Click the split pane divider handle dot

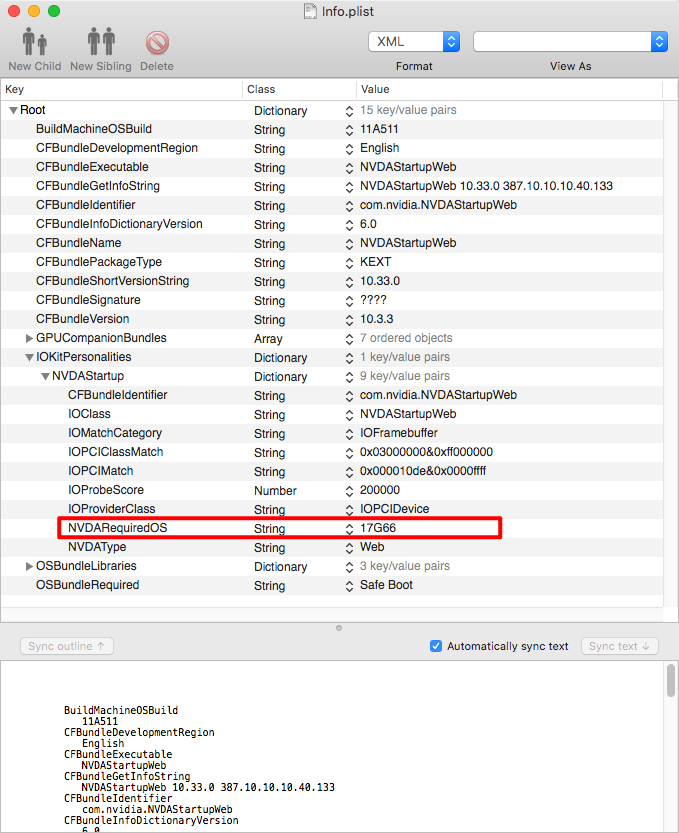[x=339, y=628]
